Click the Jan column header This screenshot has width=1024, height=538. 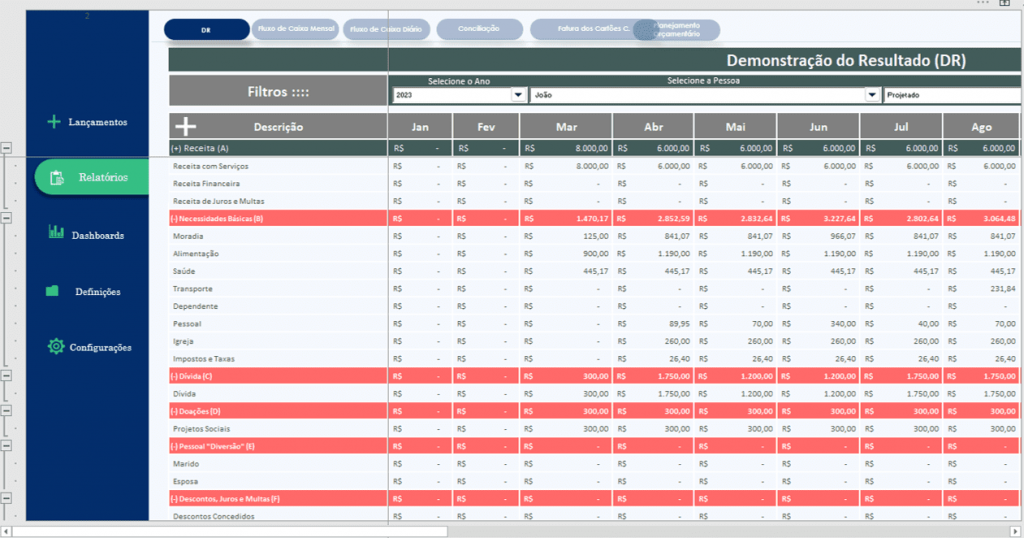(x=420, y=127)
